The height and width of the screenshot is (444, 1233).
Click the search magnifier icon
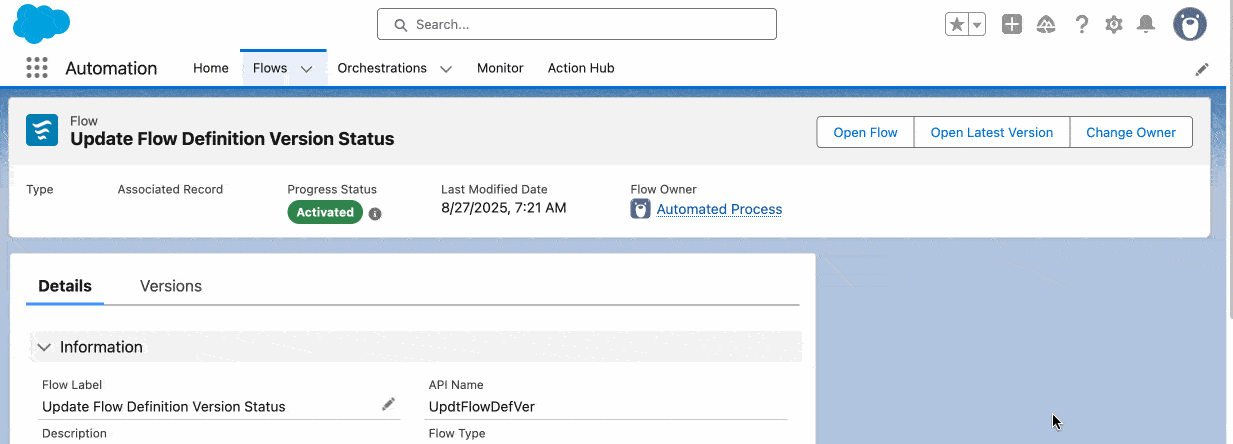401,24
